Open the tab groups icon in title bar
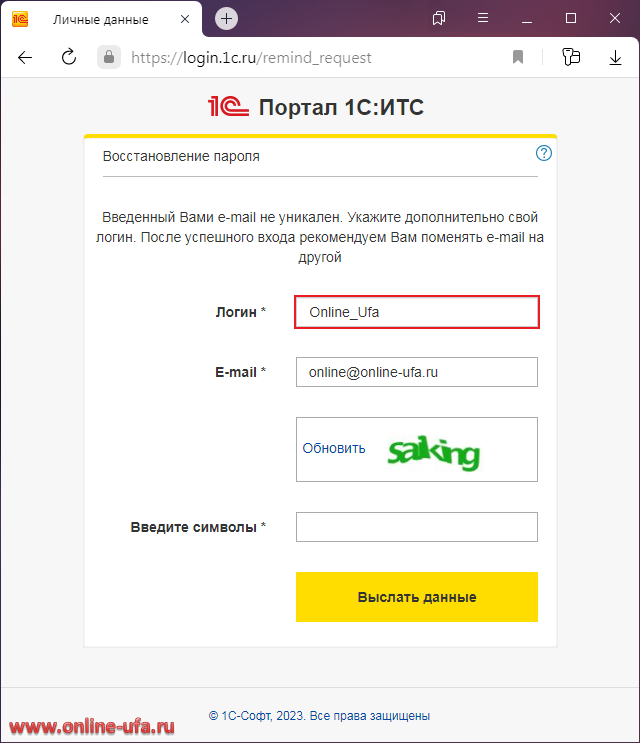This screenshot has height=743, width=640. [x=439, y=18]
